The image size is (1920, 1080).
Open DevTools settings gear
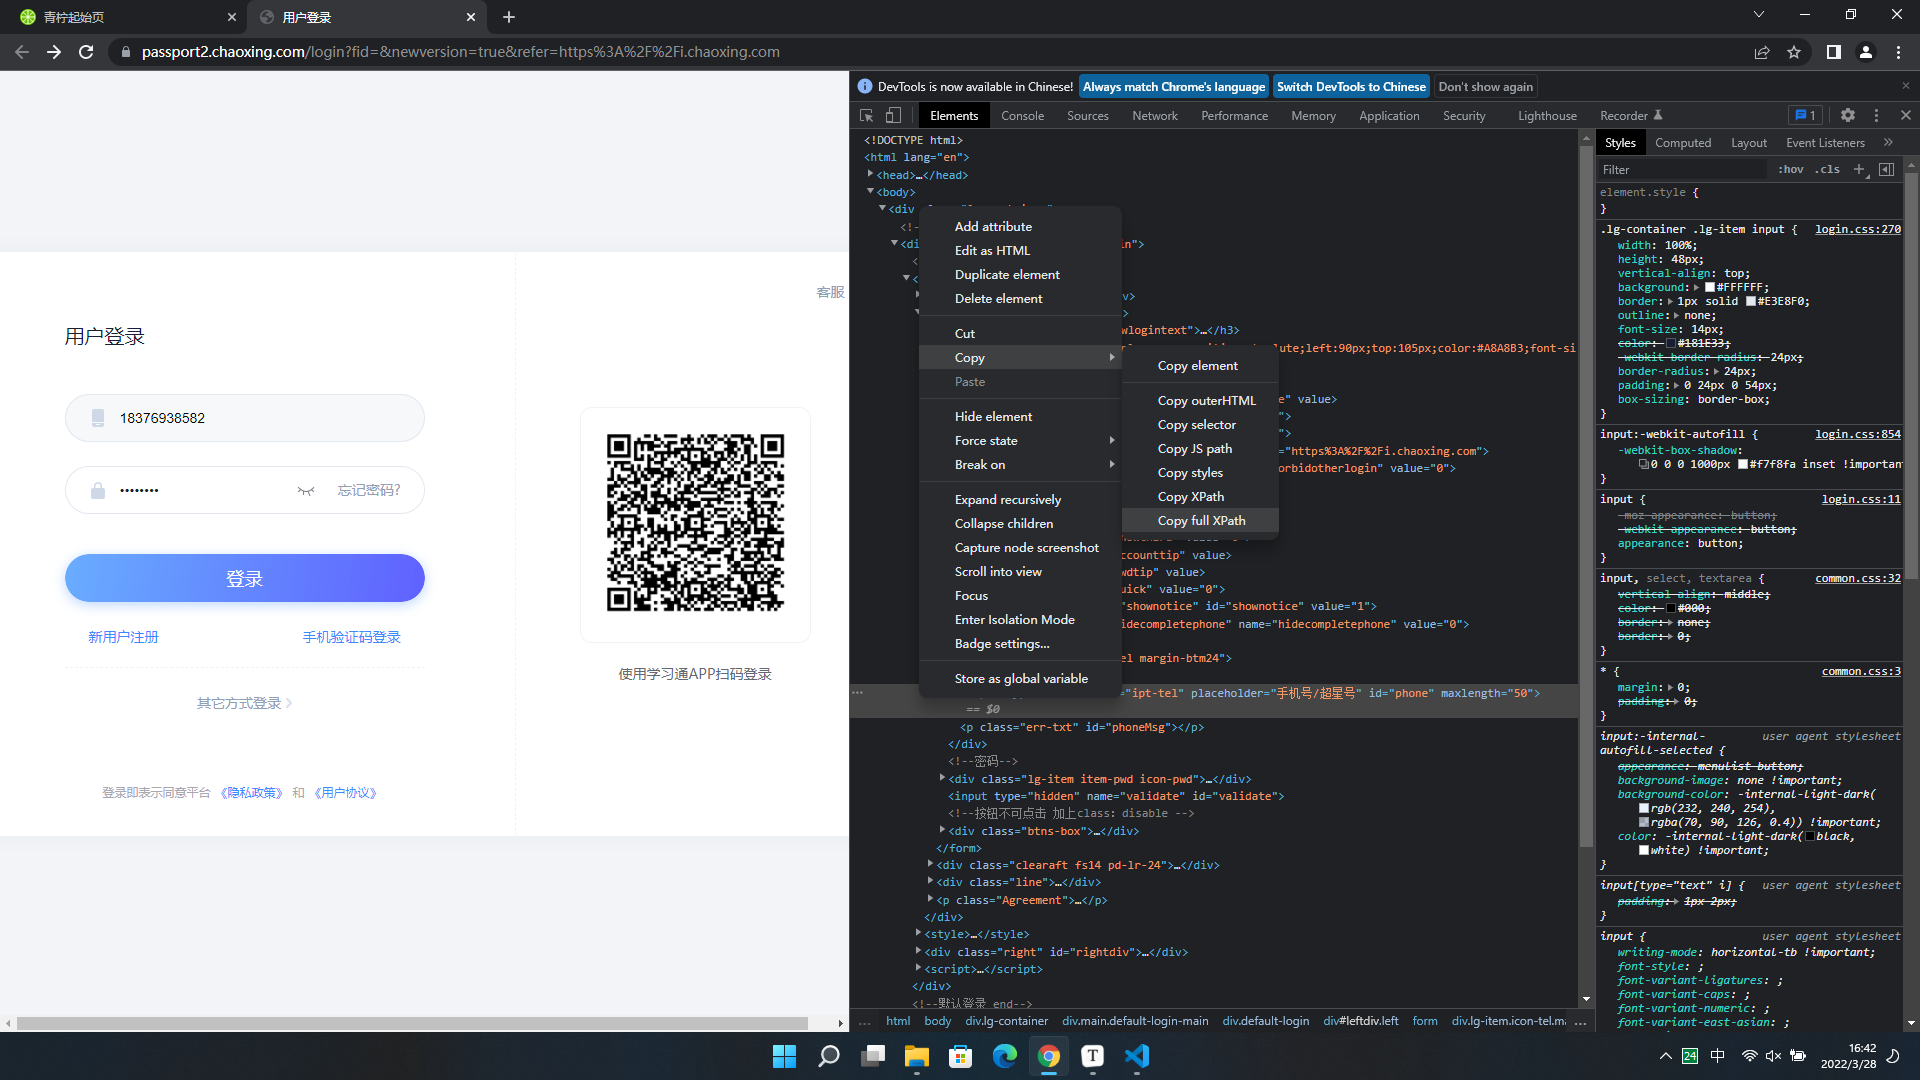1847,116
